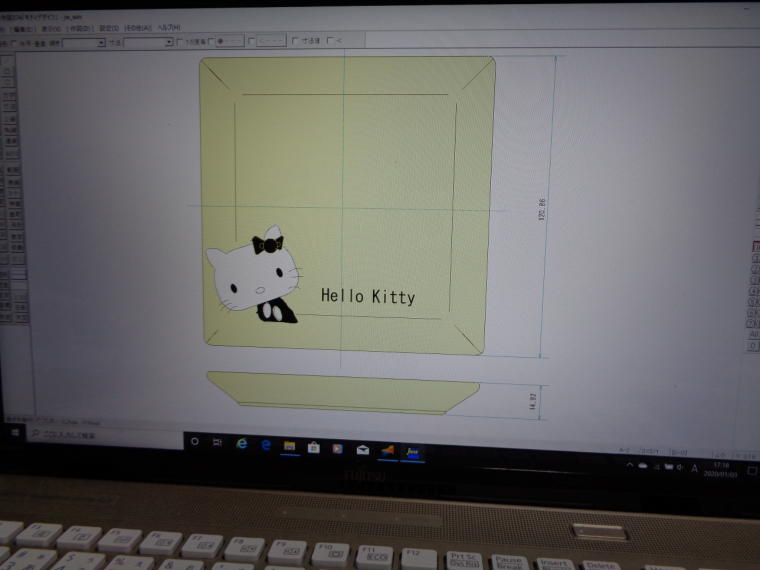Switch to the Jw_cad taskbar icon

coord(412,453)
